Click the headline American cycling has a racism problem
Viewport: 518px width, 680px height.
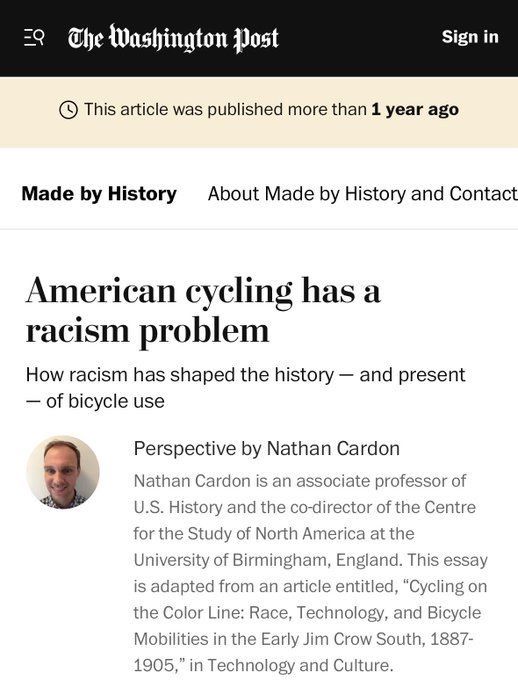coord(203,310)
